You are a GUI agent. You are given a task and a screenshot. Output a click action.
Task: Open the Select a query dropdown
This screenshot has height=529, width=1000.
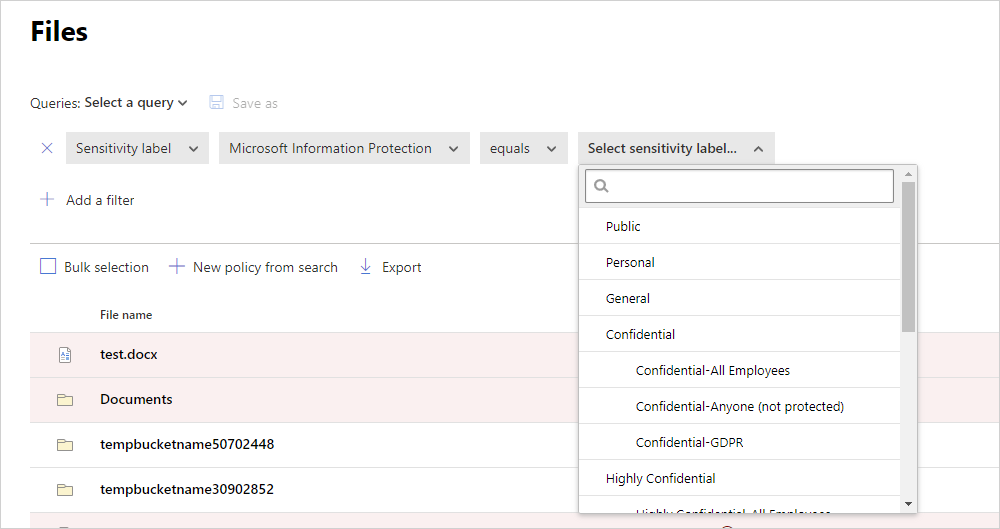pyautogui.click(x=136, y=103)
